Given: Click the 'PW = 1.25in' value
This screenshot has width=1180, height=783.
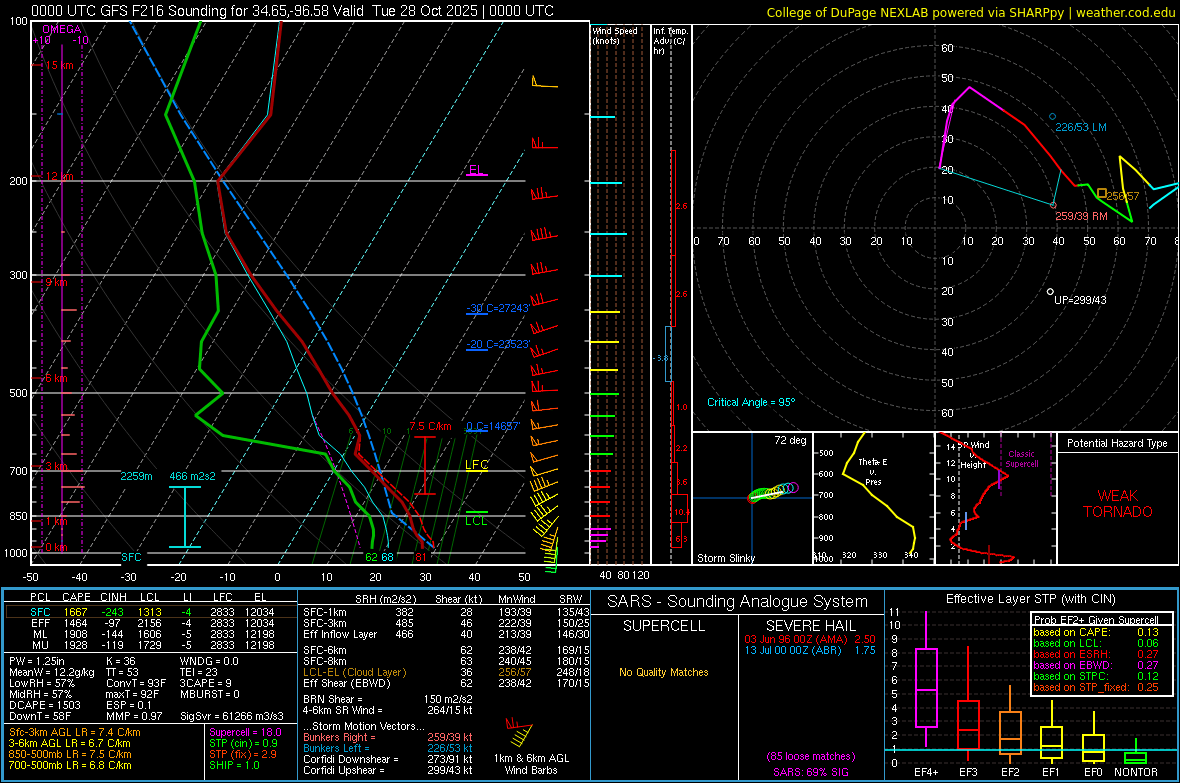Looking at the screenshot, I should tap(36, 661).
